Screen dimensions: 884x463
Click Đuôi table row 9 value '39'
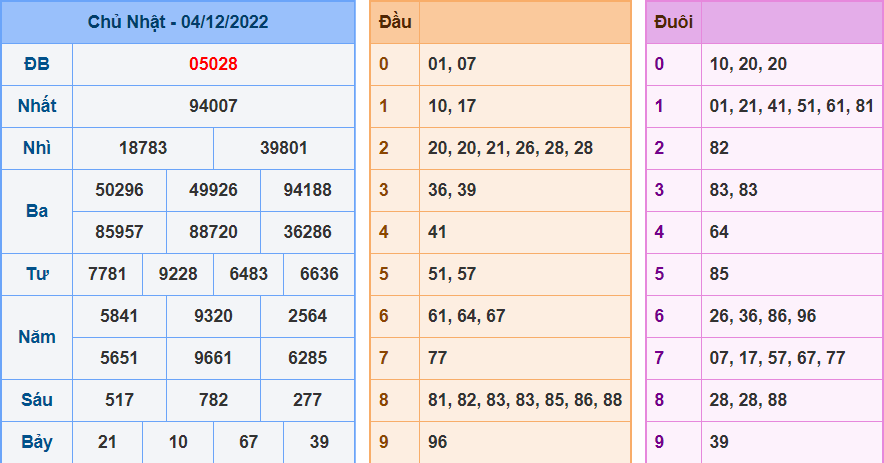tap(719, 442)
